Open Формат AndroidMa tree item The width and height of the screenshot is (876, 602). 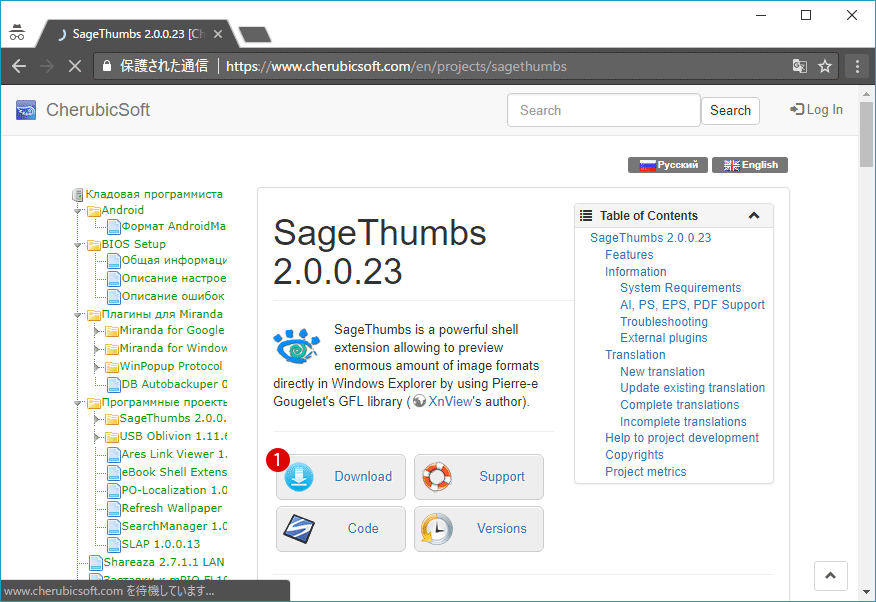174,226
